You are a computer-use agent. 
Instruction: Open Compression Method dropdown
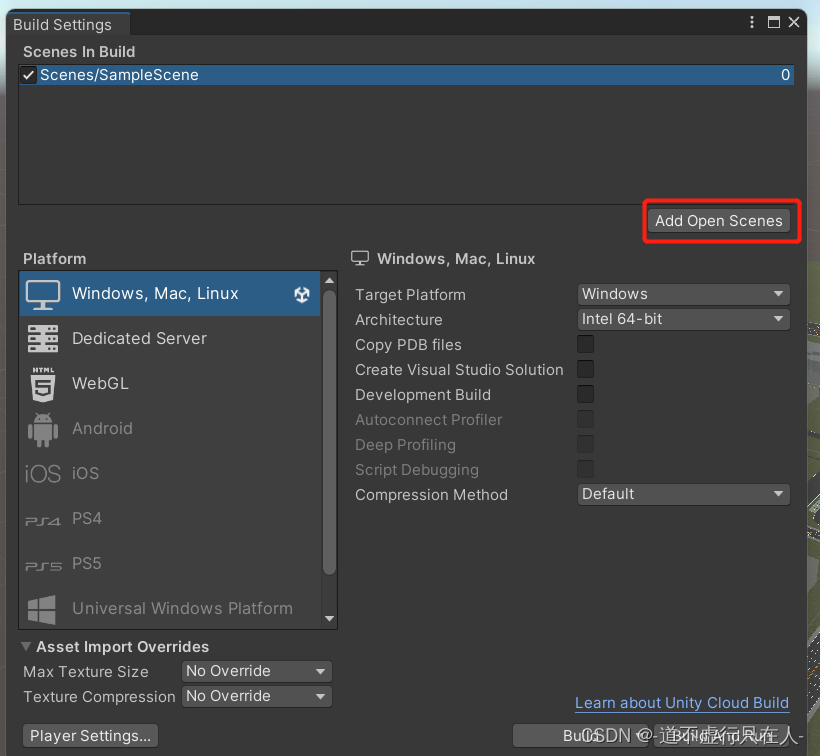pyautogui.click(x=684, y=494)
